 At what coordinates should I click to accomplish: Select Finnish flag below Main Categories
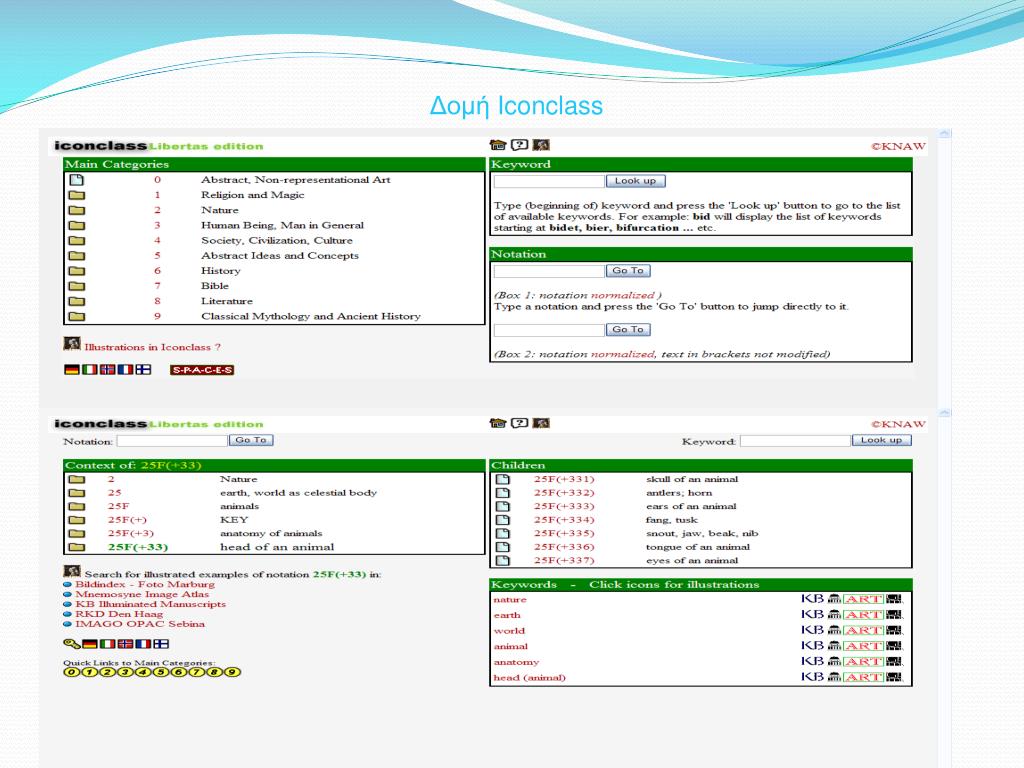[143, 370]
